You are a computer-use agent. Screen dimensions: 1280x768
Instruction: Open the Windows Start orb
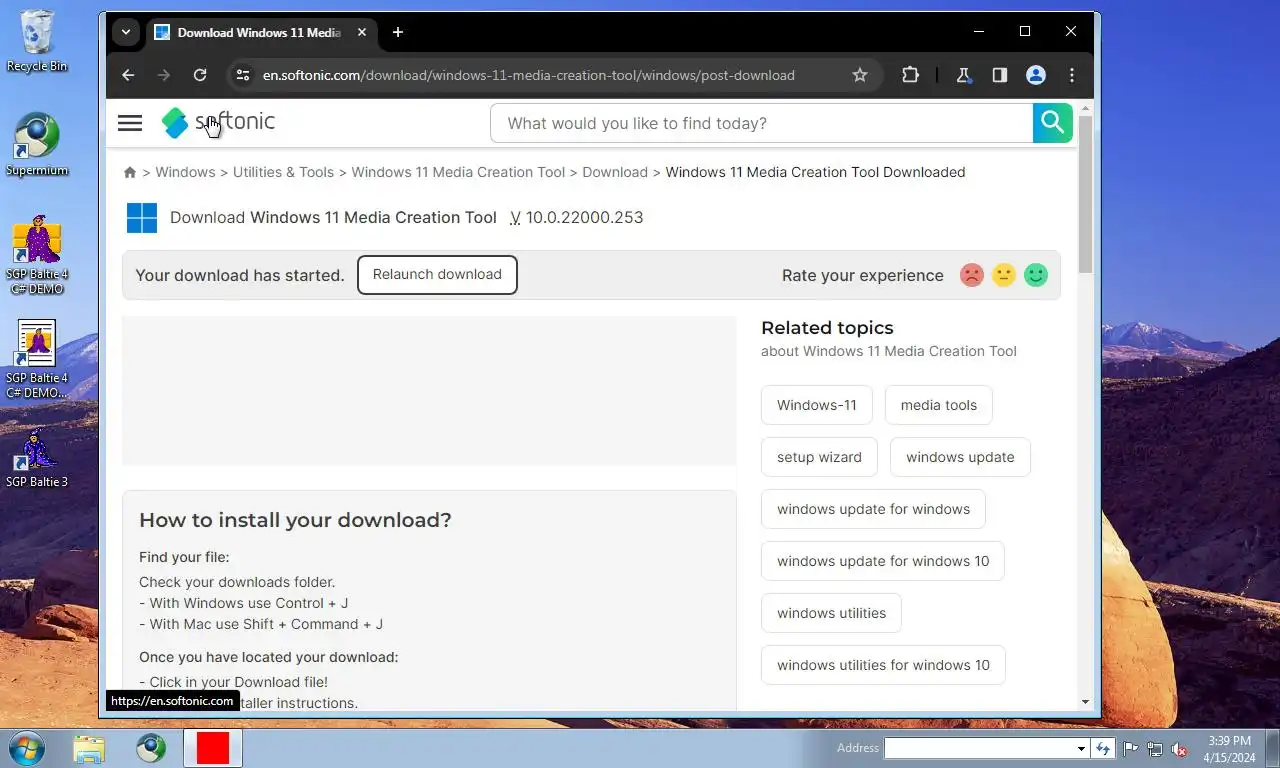pos(26,748)
